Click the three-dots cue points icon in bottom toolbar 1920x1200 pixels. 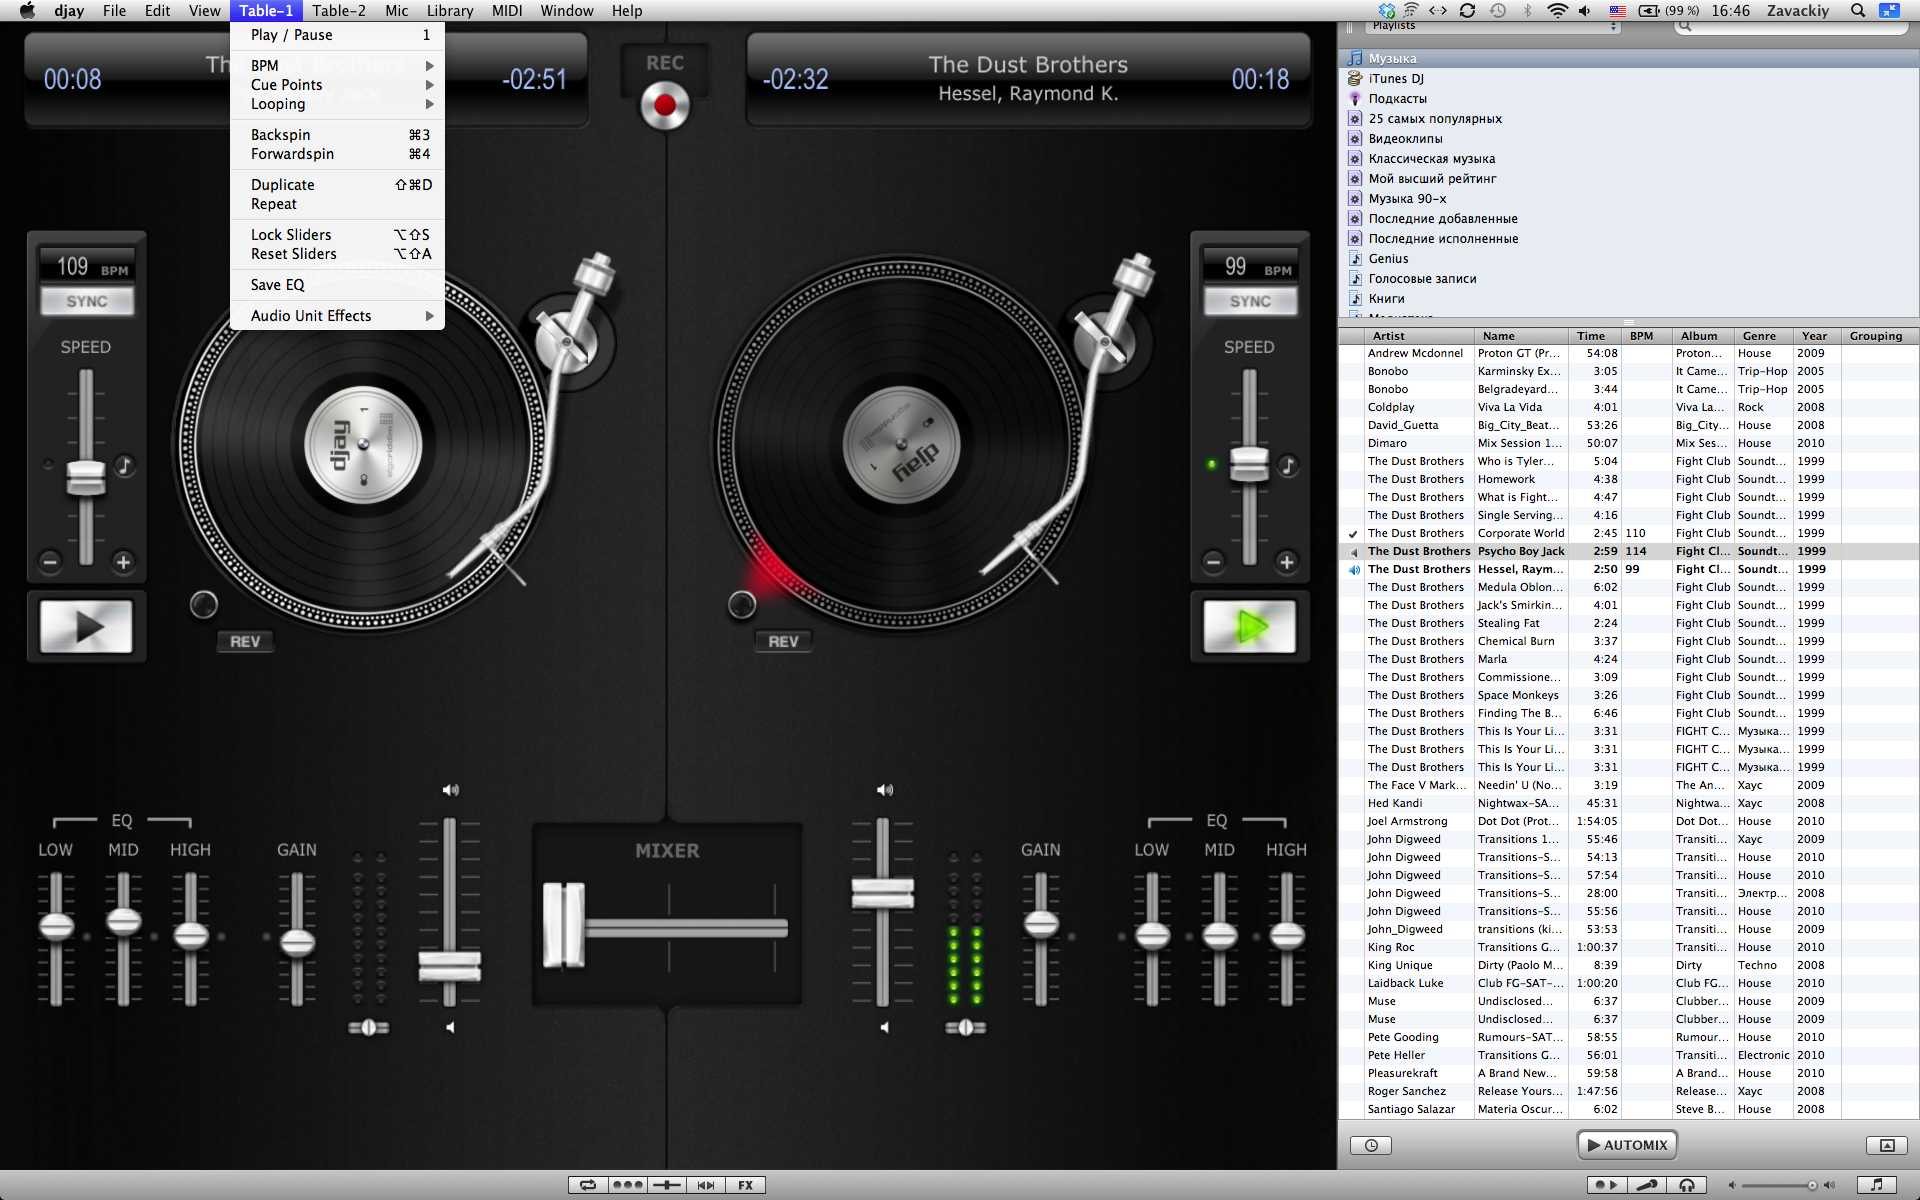coord(627,1185)
